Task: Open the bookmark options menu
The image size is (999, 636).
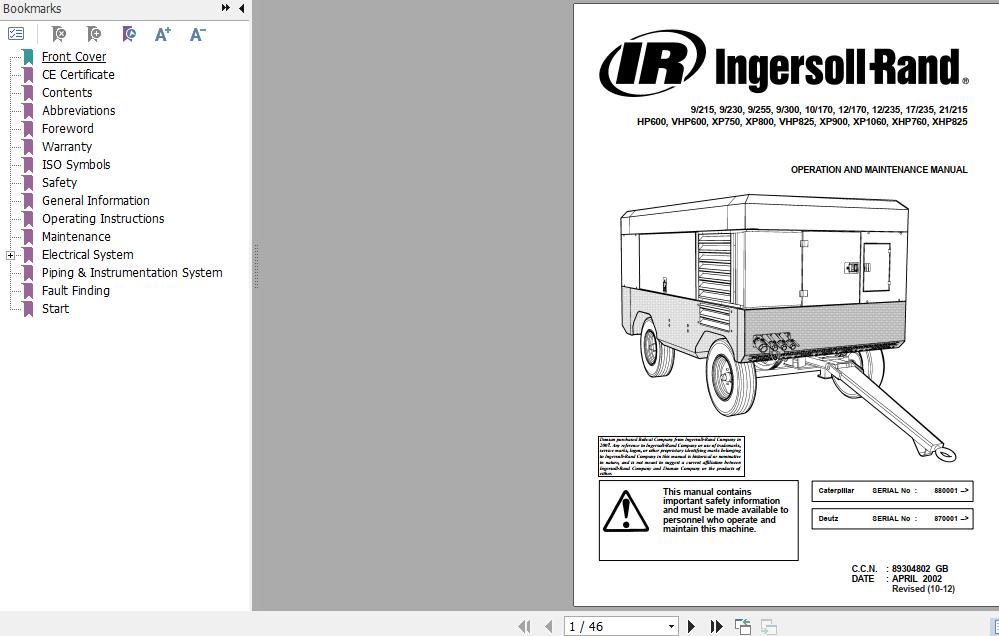Action: pos(16,33)
